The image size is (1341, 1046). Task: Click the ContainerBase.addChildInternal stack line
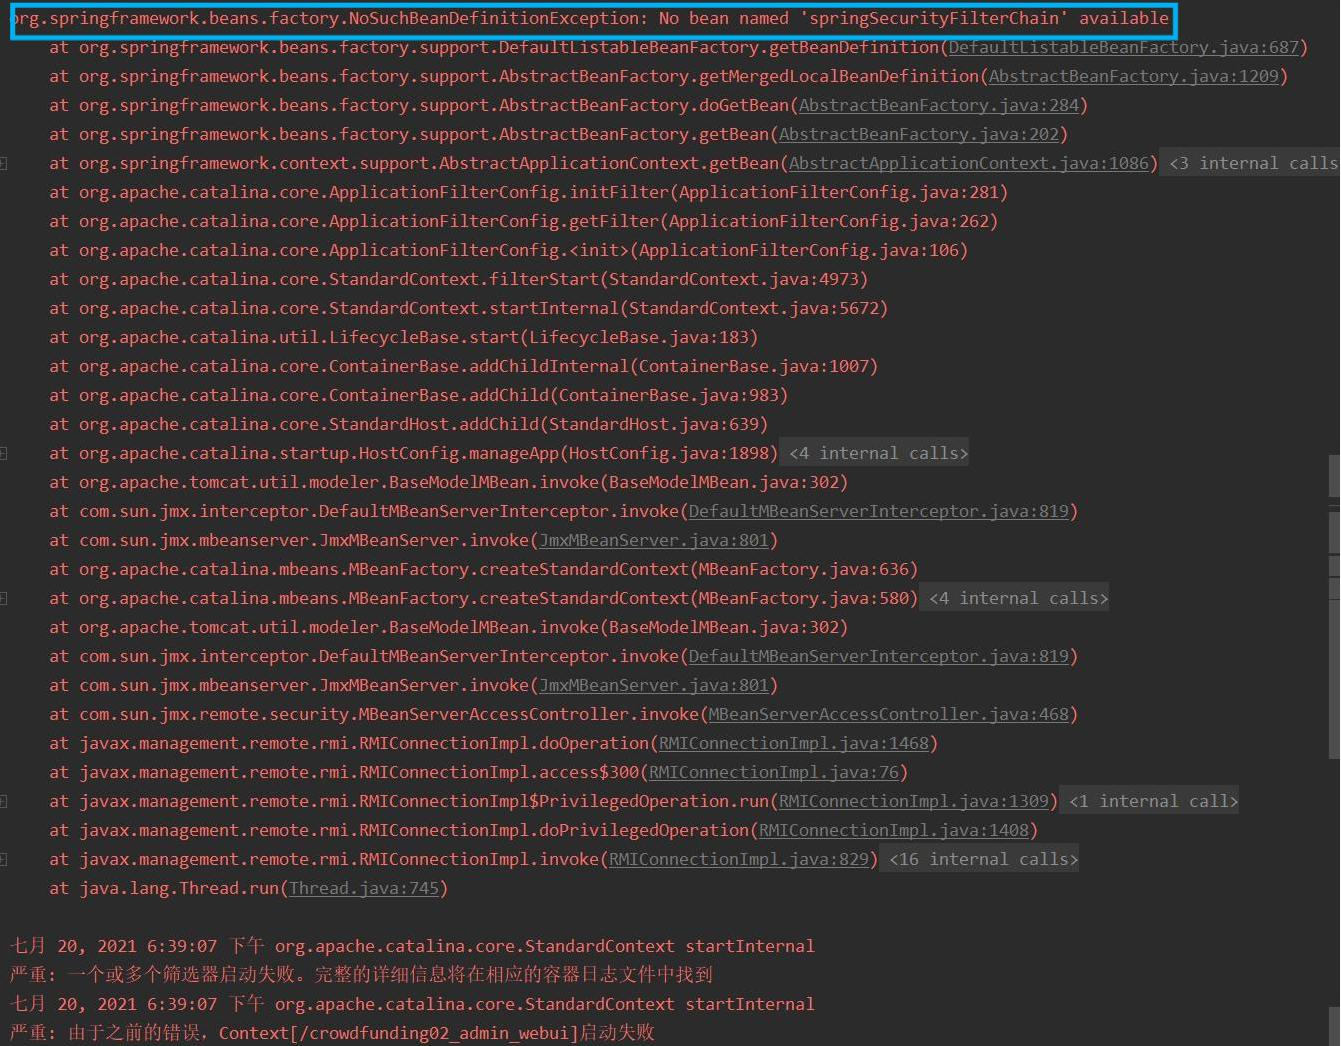[463, 366]
